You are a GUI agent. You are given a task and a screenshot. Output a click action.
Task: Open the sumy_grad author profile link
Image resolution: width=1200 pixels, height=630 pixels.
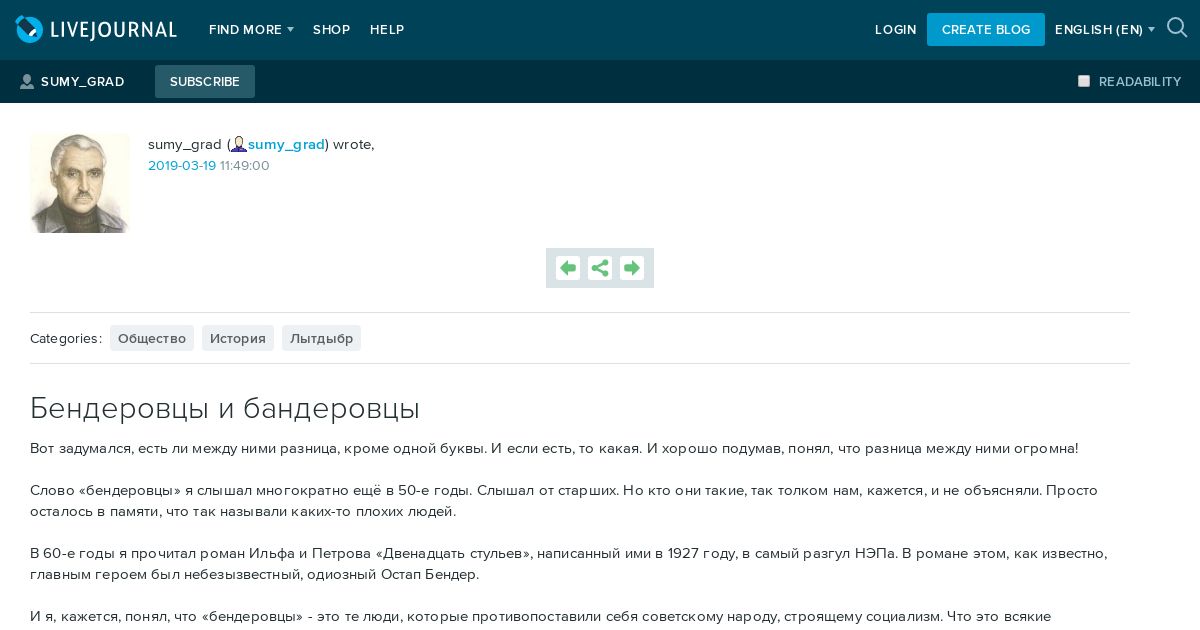[x=286, y=144]
